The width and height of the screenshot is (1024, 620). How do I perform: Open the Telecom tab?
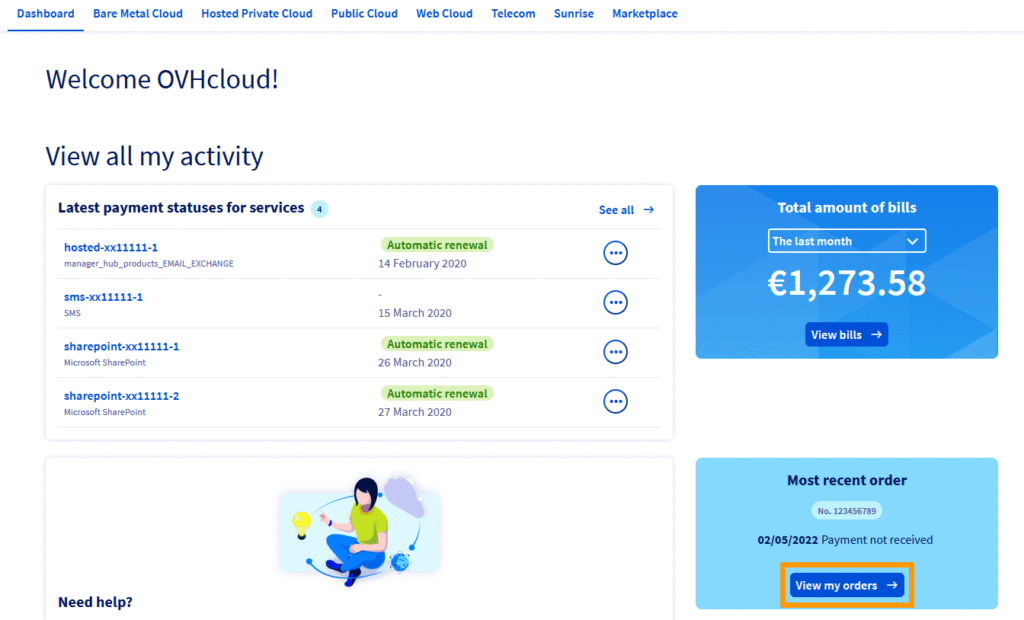tap(513, 14)
